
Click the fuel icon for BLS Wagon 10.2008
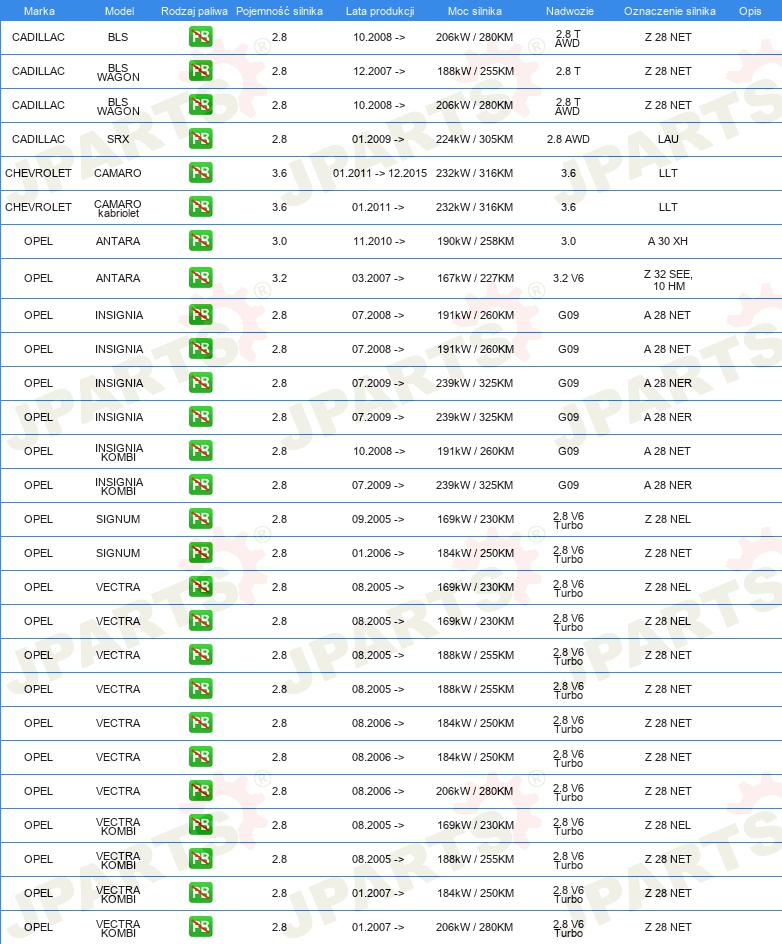[200, 105]
